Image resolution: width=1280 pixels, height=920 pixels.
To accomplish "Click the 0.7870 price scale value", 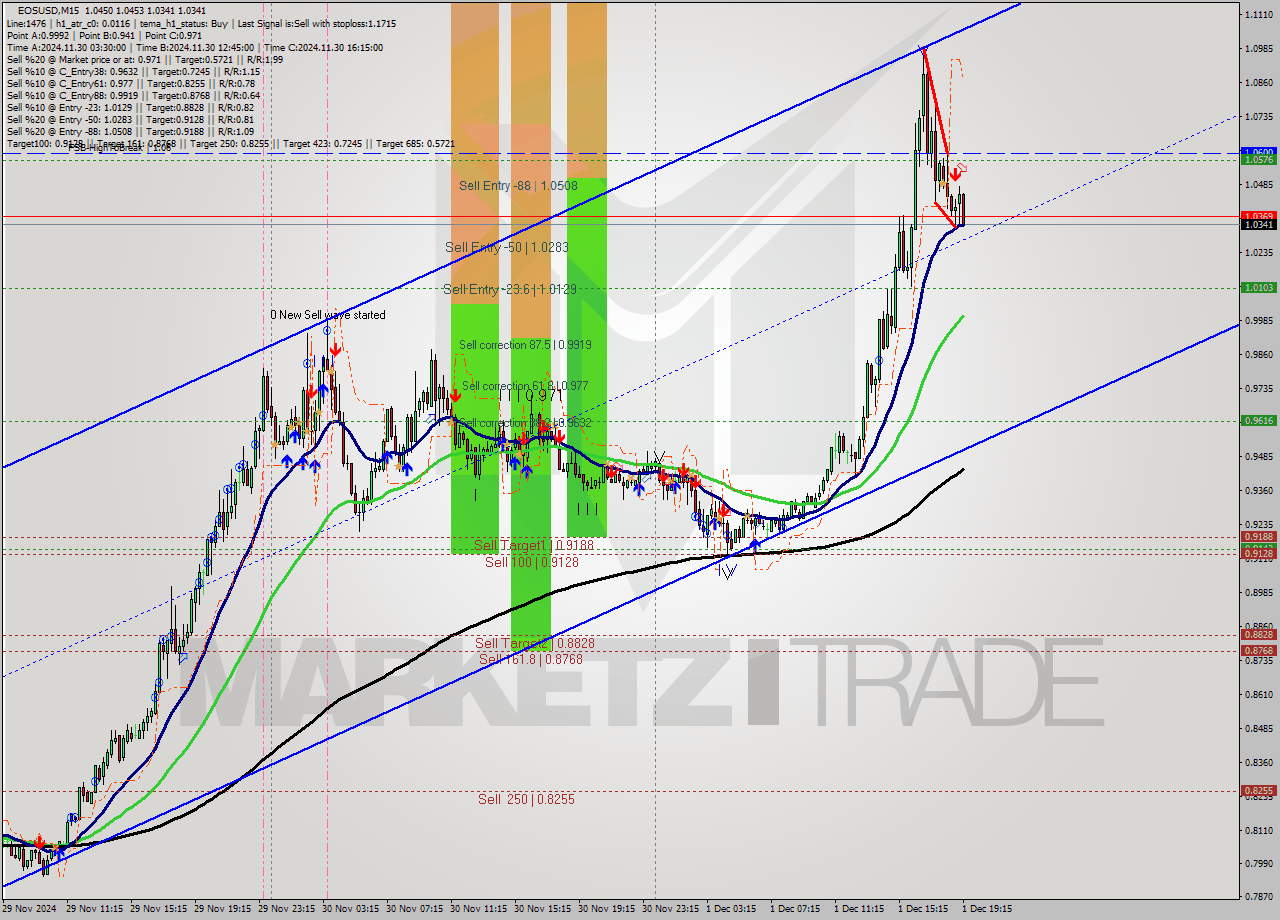I will 1258,897.
